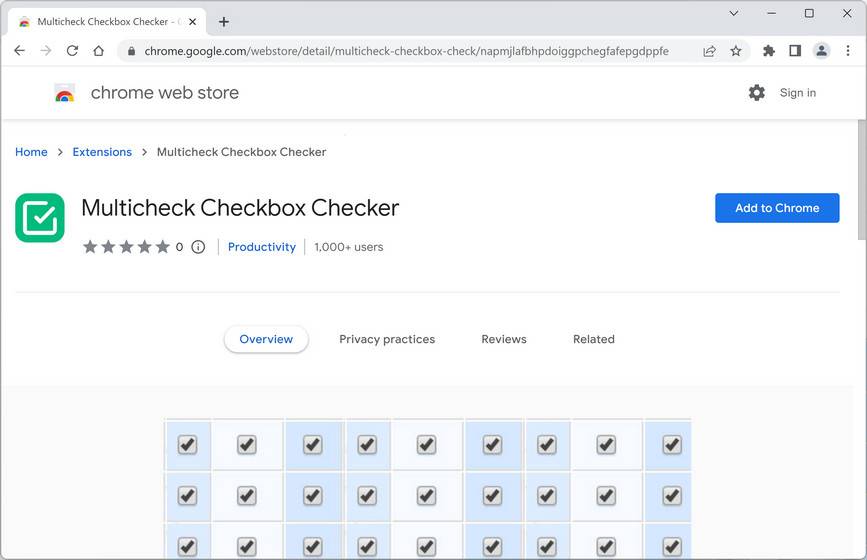Select the Related tab
Screen dimensions: 867x560
pos(593,339)
